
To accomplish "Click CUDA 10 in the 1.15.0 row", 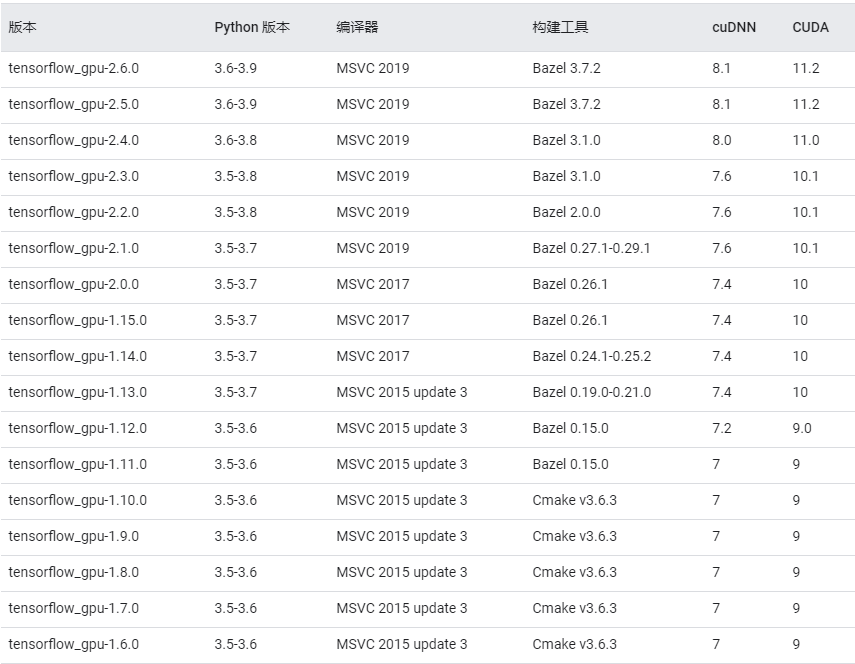I will pyautogui.click(x=800, y=320).
